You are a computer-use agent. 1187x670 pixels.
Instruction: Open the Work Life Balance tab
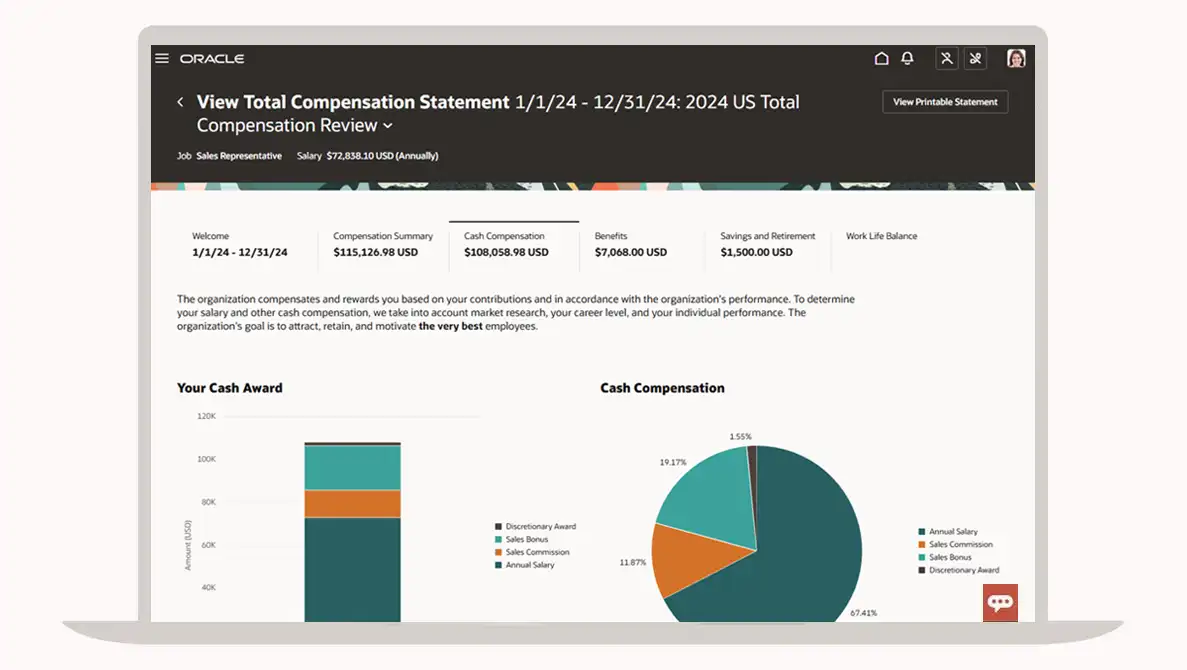tap(881, 237)
